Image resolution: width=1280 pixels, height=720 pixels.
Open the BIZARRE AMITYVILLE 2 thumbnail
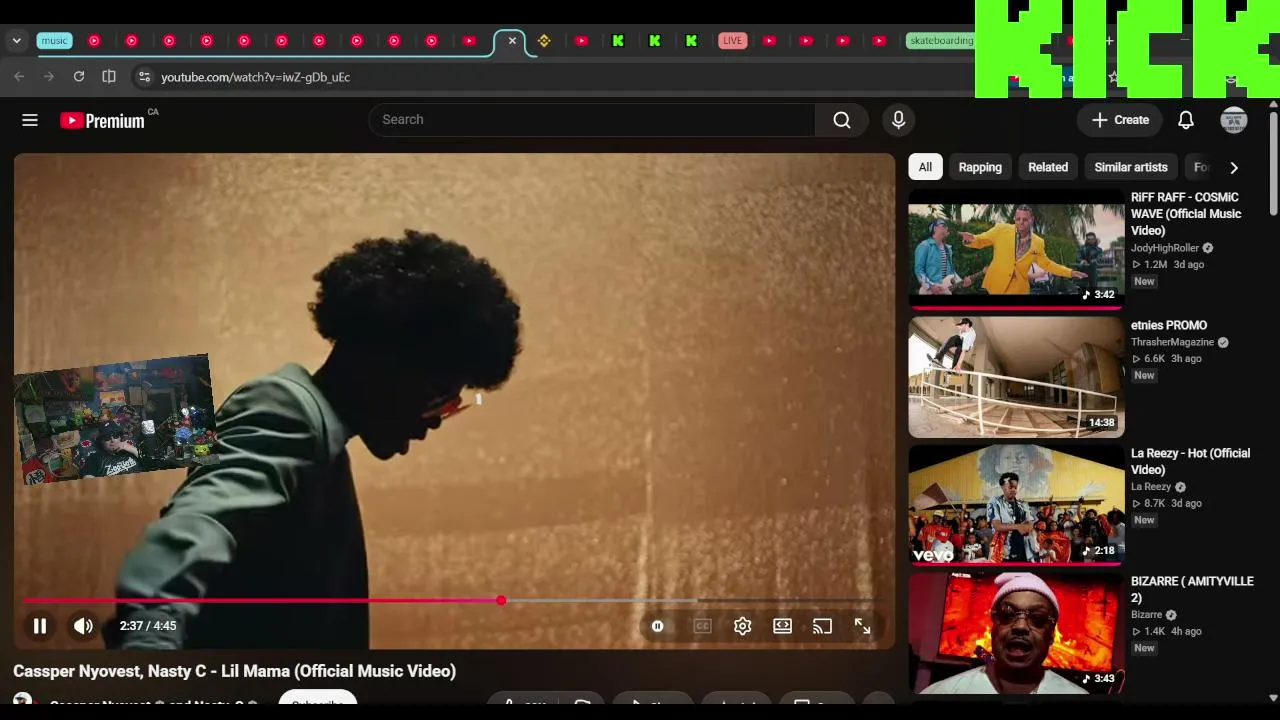point(1016,634)
